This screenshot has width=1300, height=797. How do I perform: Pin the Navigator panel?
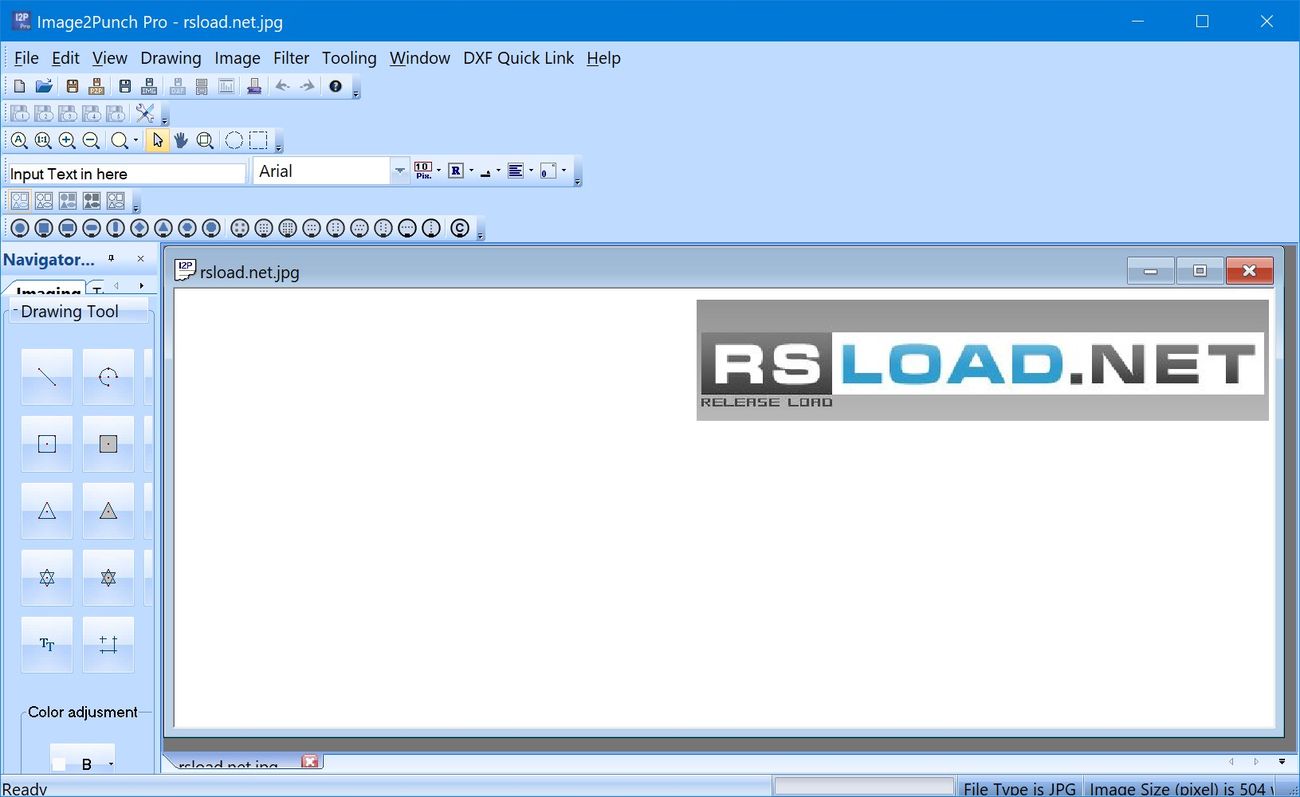111,259
